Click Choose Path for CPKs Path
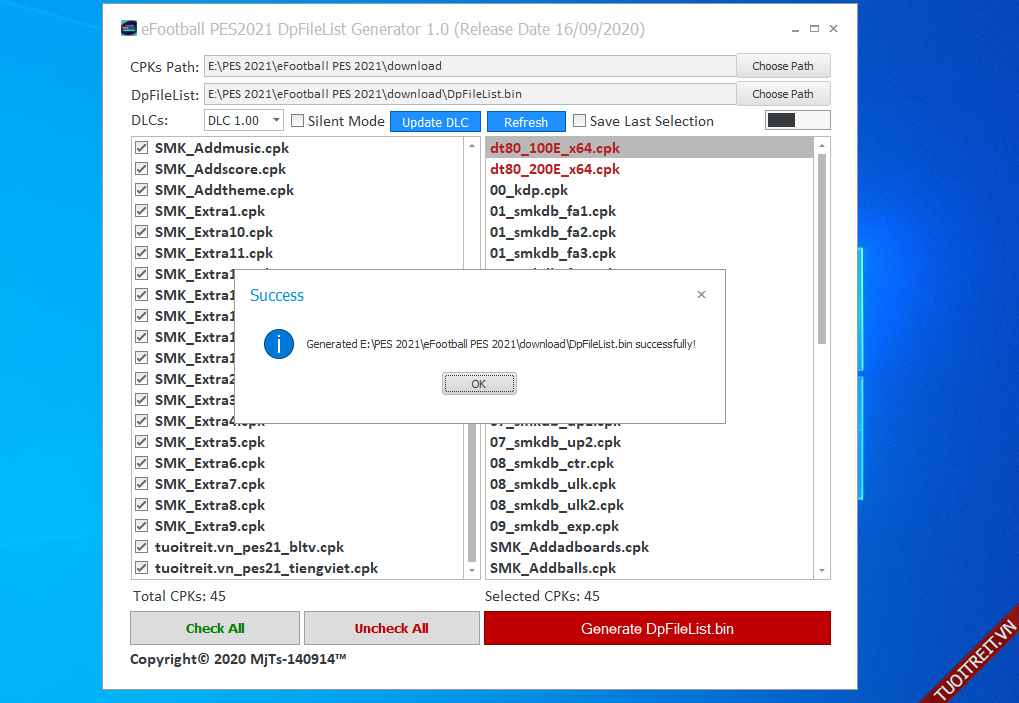 [x=783, y=66]
